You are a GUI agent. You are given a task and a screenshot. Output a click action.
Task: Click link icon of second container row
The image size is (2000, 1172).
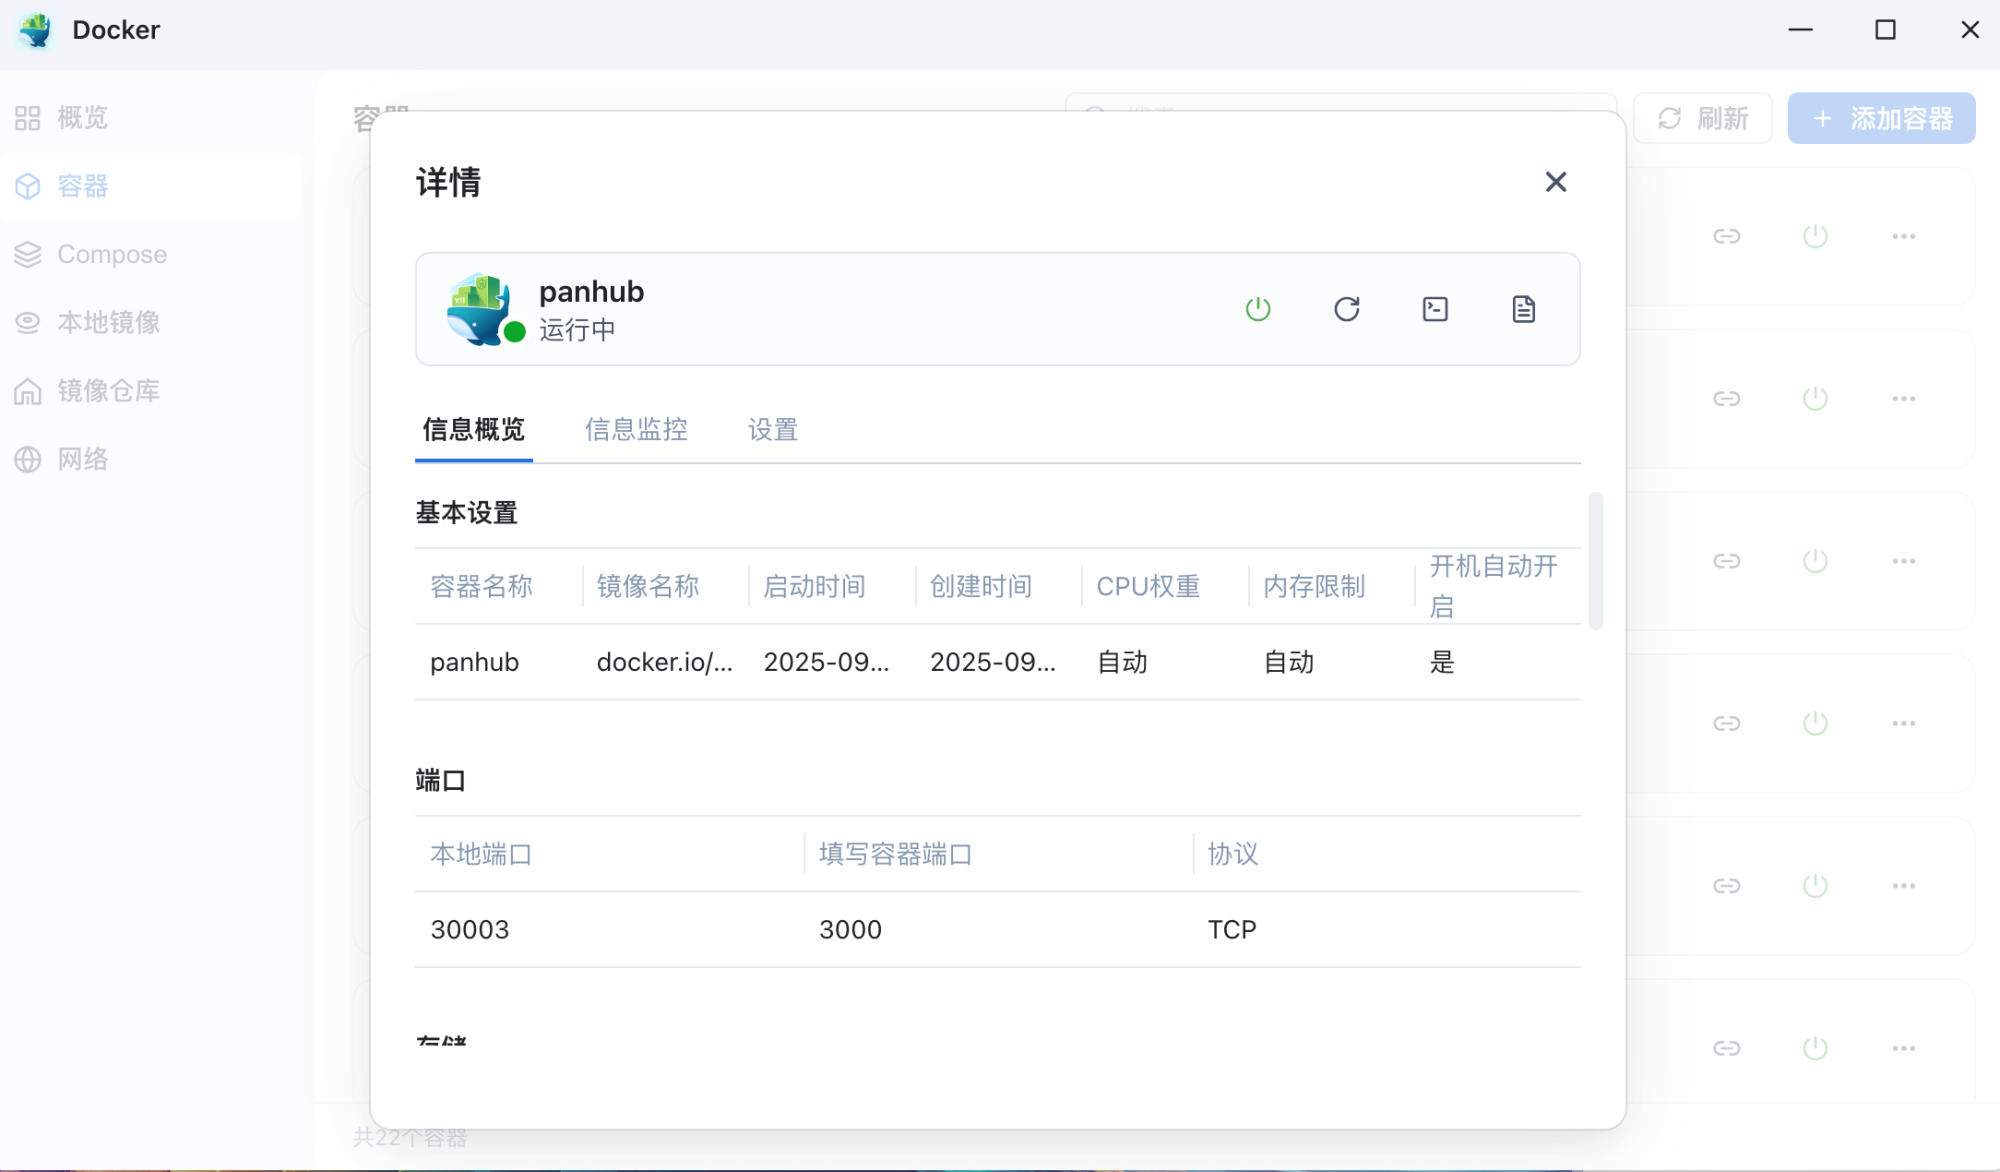coord(1727,399)
